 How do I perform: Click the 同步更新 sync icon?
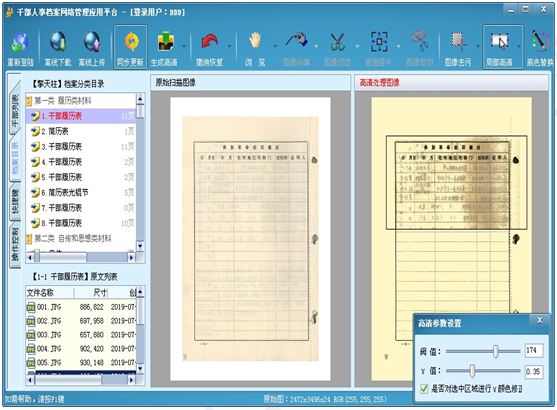coord(131,42)
